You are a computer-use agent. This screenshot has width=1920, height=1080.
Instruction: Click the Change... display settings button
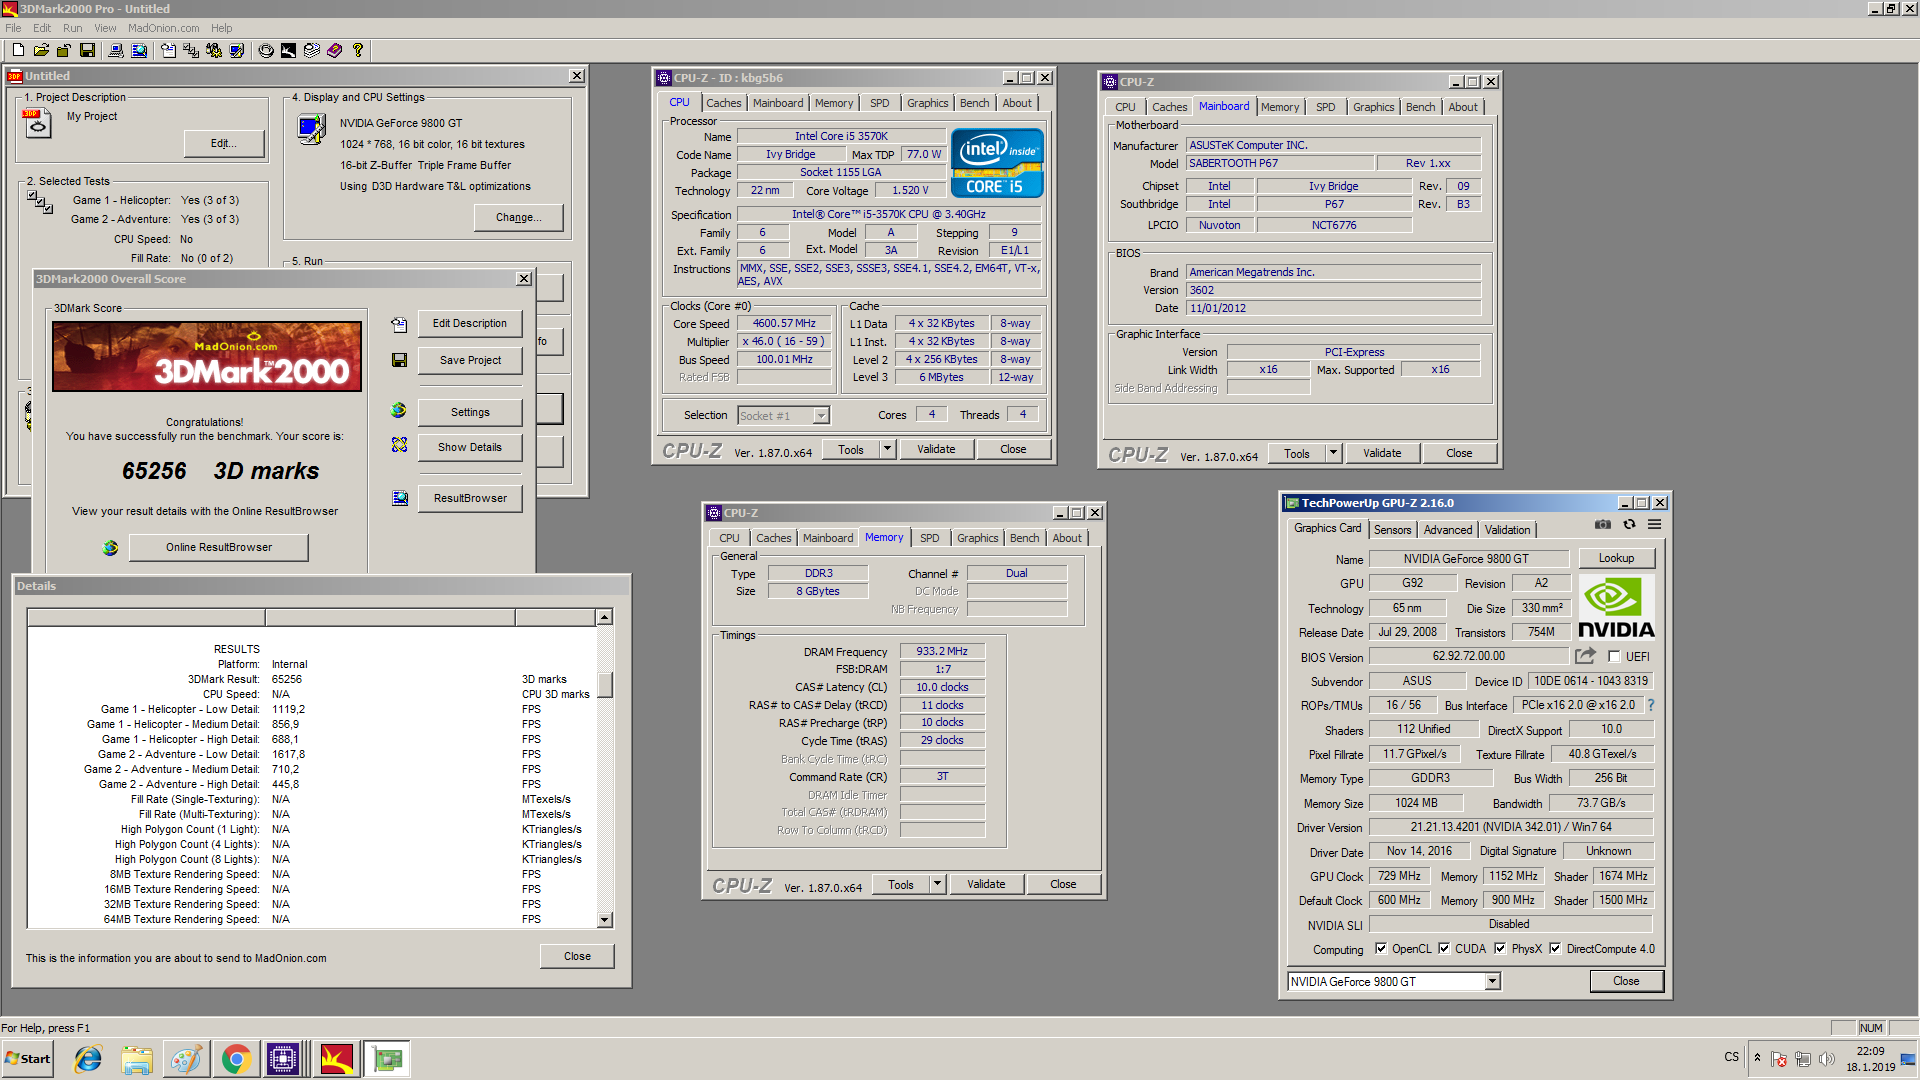click(519, 217)
